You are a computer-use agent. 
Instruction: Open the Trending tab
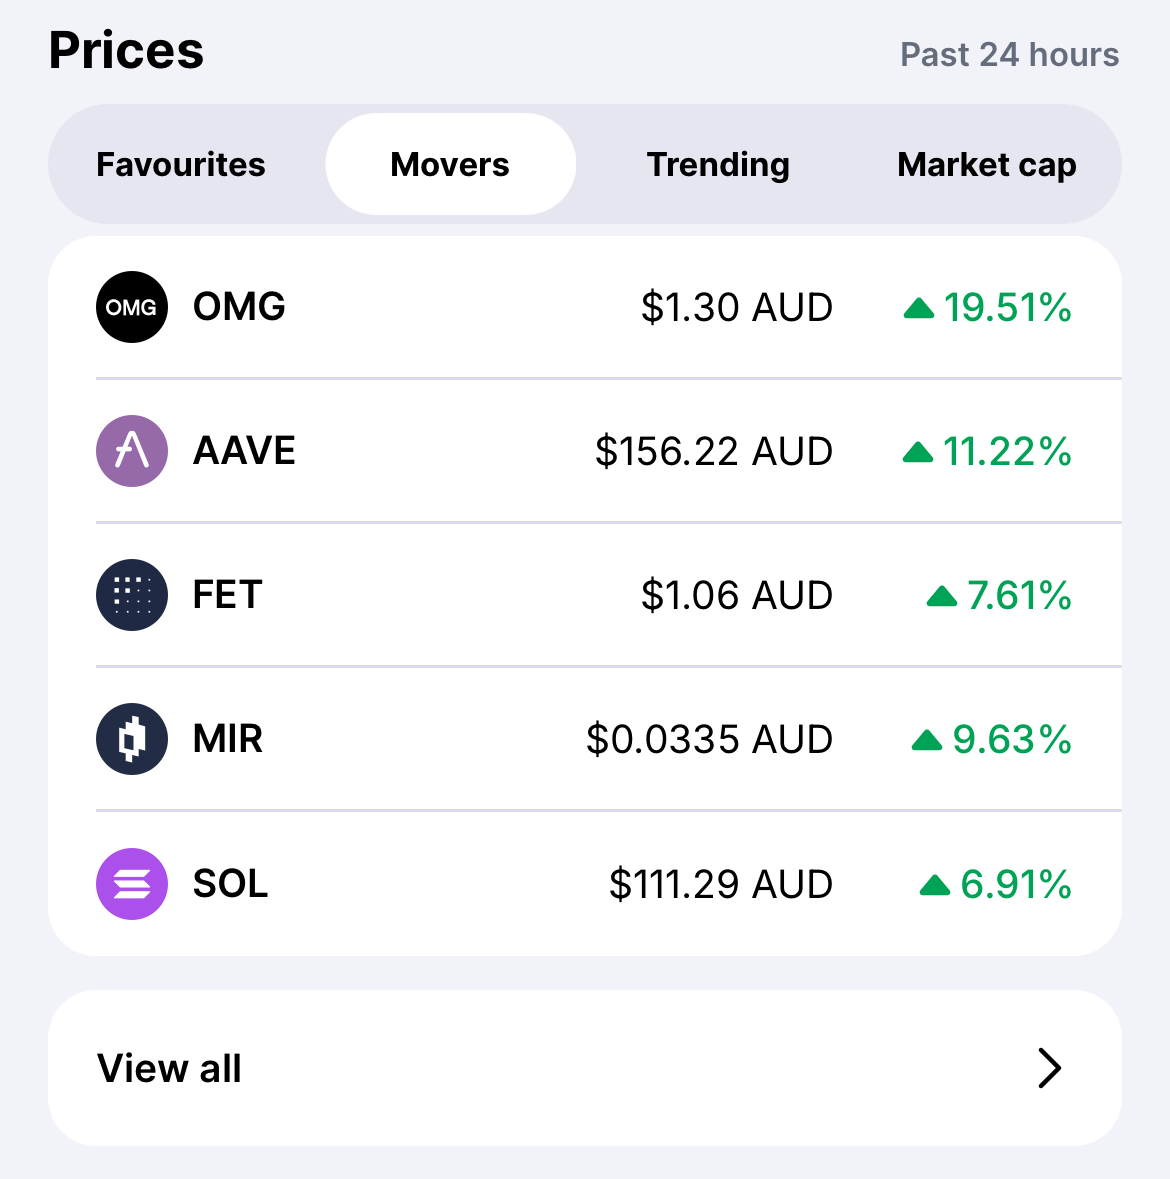click(x=718, y=164)
